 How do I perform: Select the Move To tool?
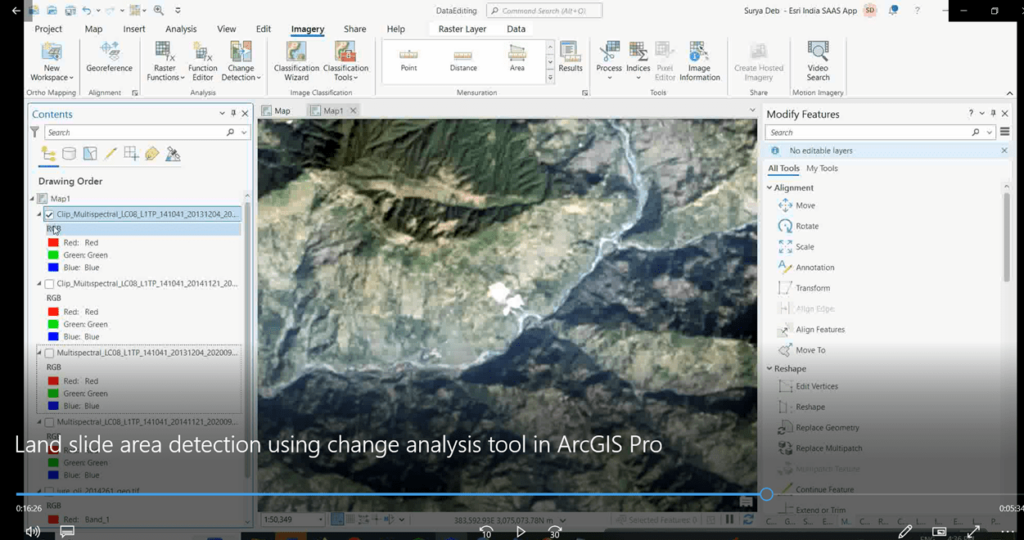801,350
